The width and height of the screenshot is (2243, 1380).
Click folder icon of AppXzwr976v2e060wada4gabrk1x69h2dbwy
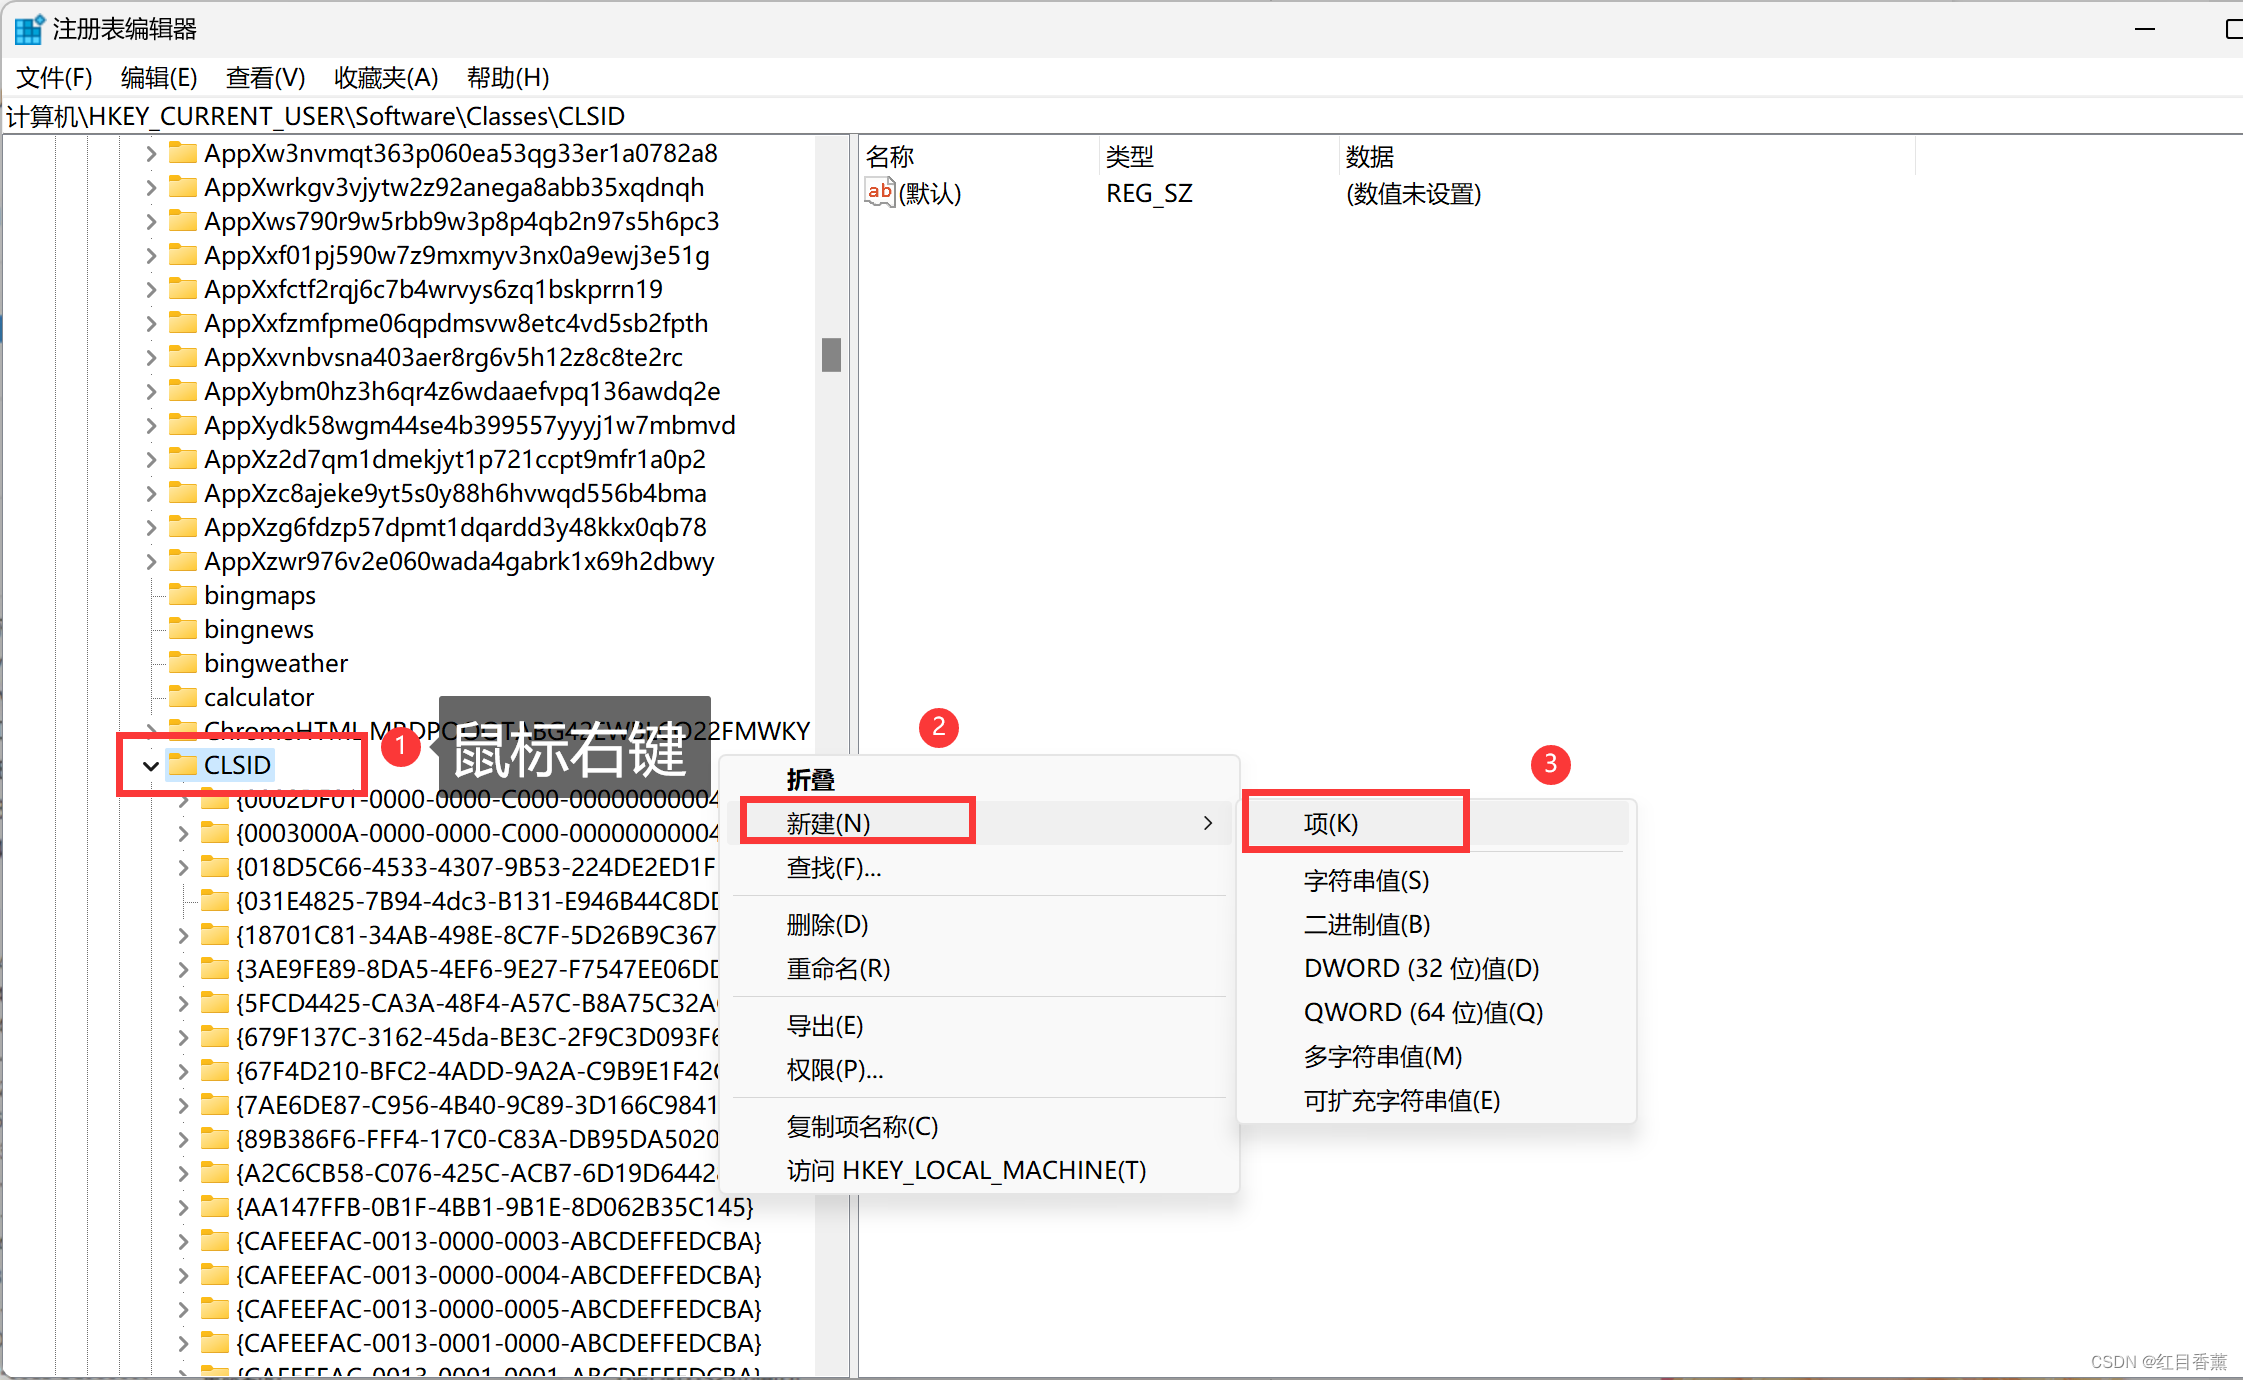pos(182,561)
